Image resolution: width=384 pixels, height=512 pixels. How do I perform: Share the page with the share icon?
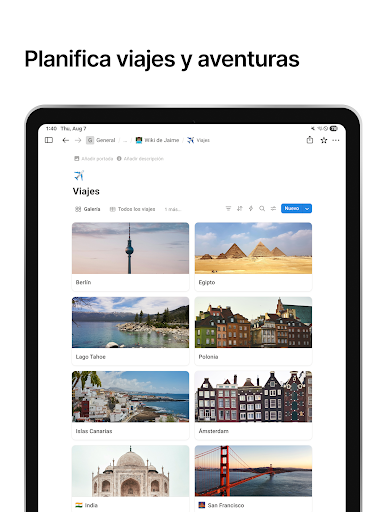pos(310,140)
